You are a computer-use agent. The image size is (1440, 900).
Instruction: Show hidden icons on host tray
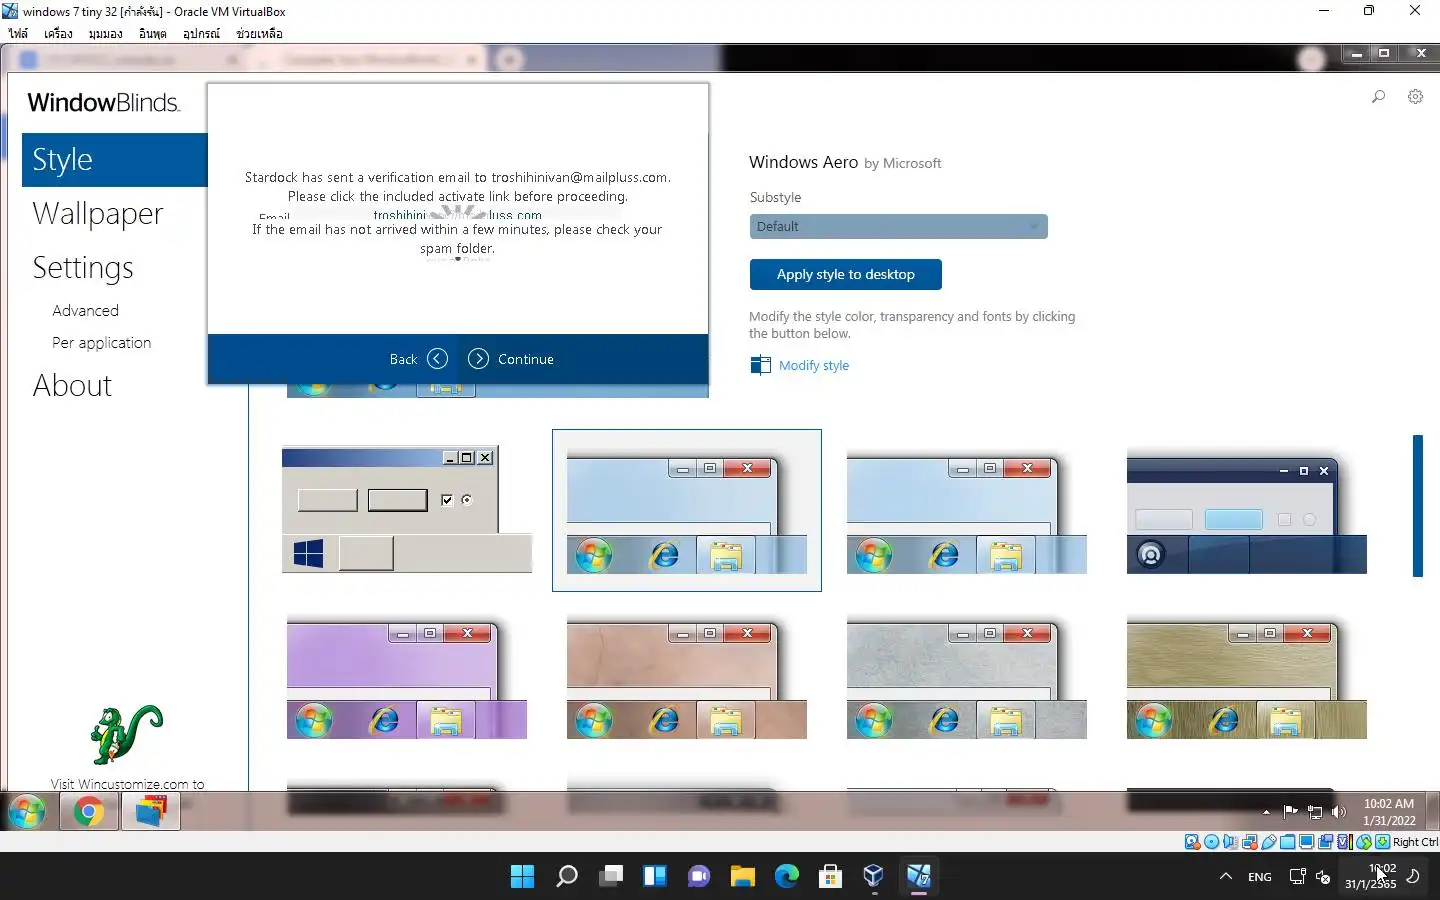[x=1225, y=876]
